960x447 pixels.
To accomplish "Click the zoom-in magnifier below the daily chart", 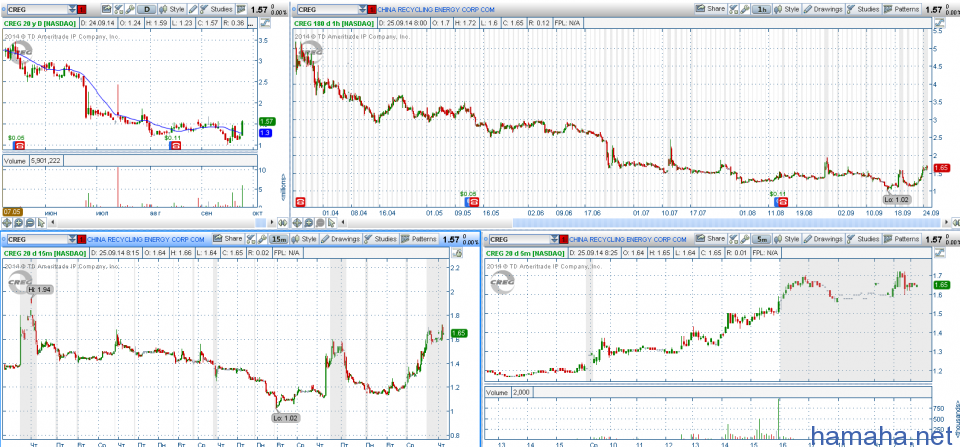I will click(18, 223).
